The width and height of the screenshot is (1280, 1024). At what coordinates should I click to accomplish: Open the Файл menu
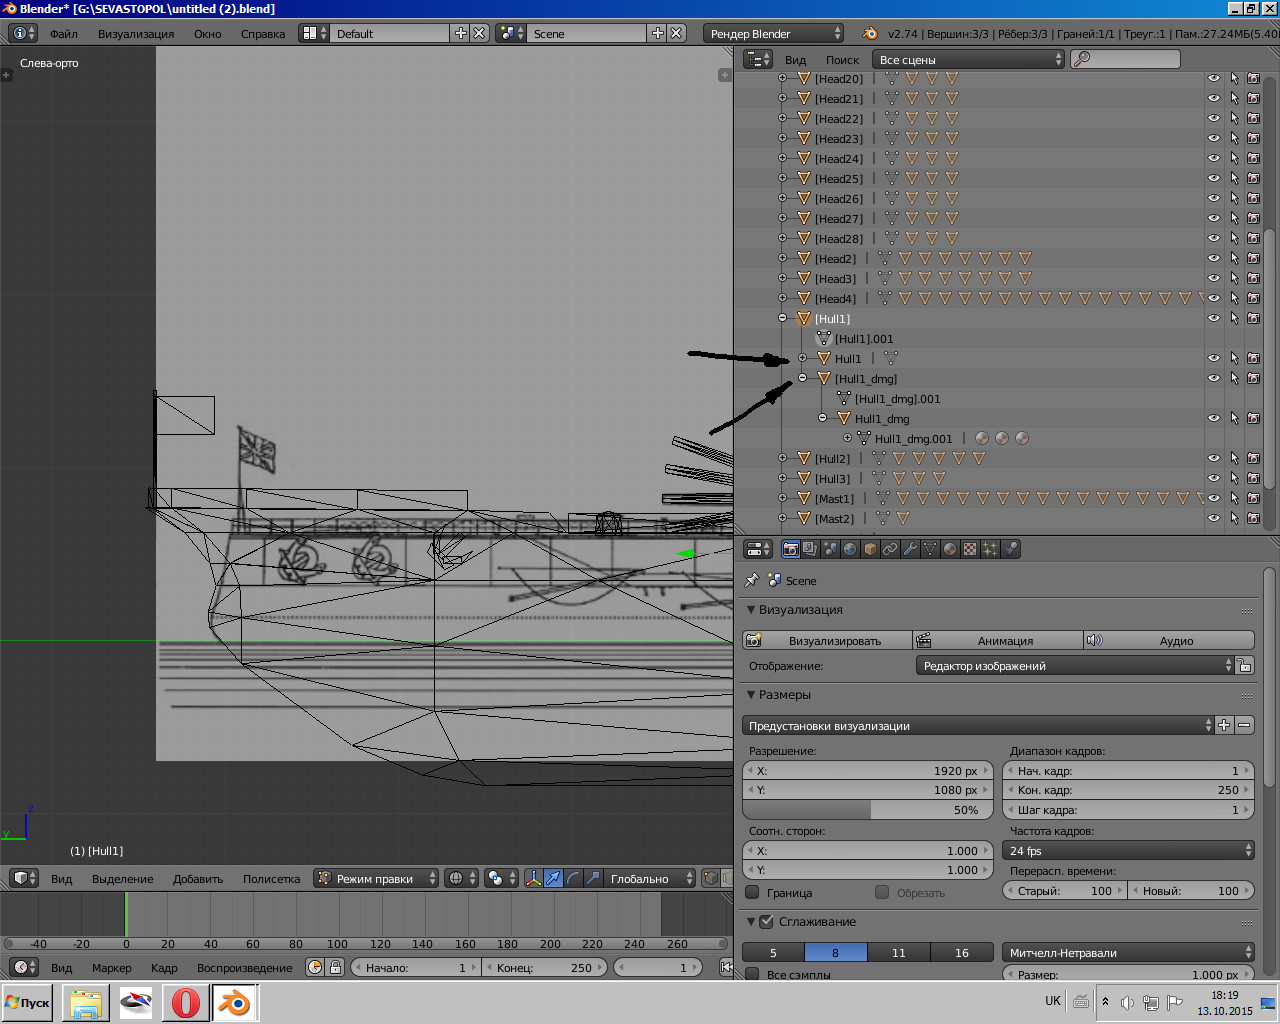(64, 33)
